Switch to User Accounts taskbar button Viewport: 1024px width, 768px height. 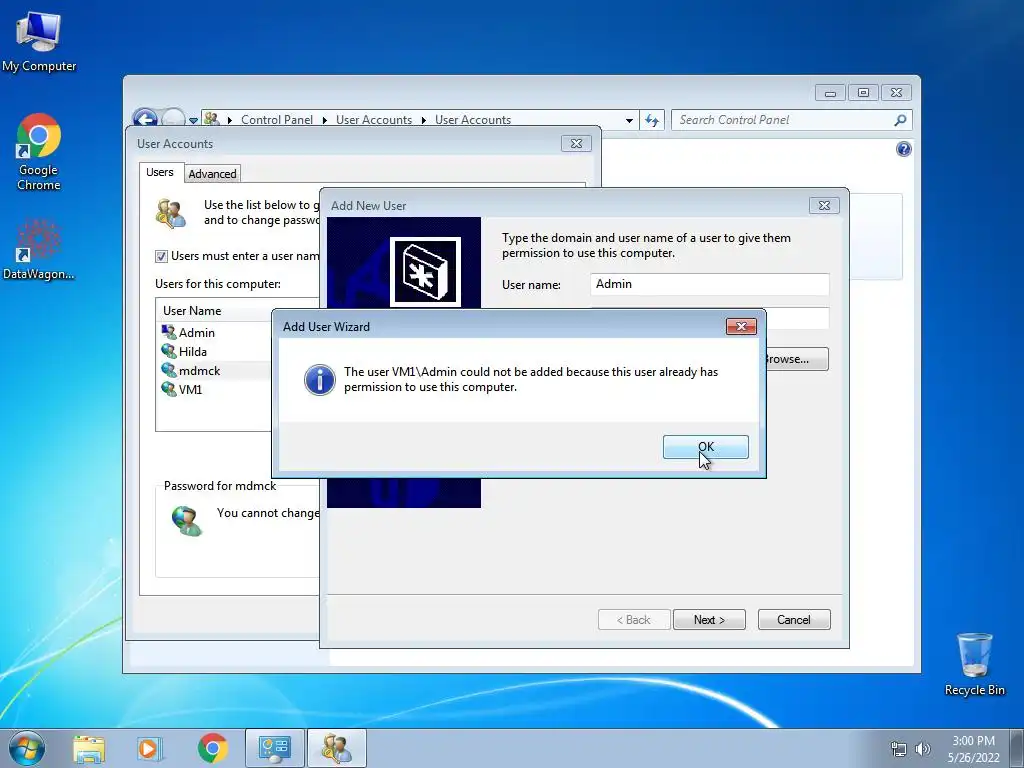coord(337,748)
